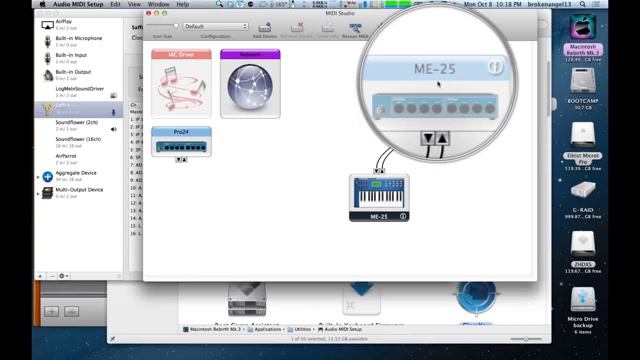Open the Audio MIDI Setup menu
640x360 pixels.
78,4
